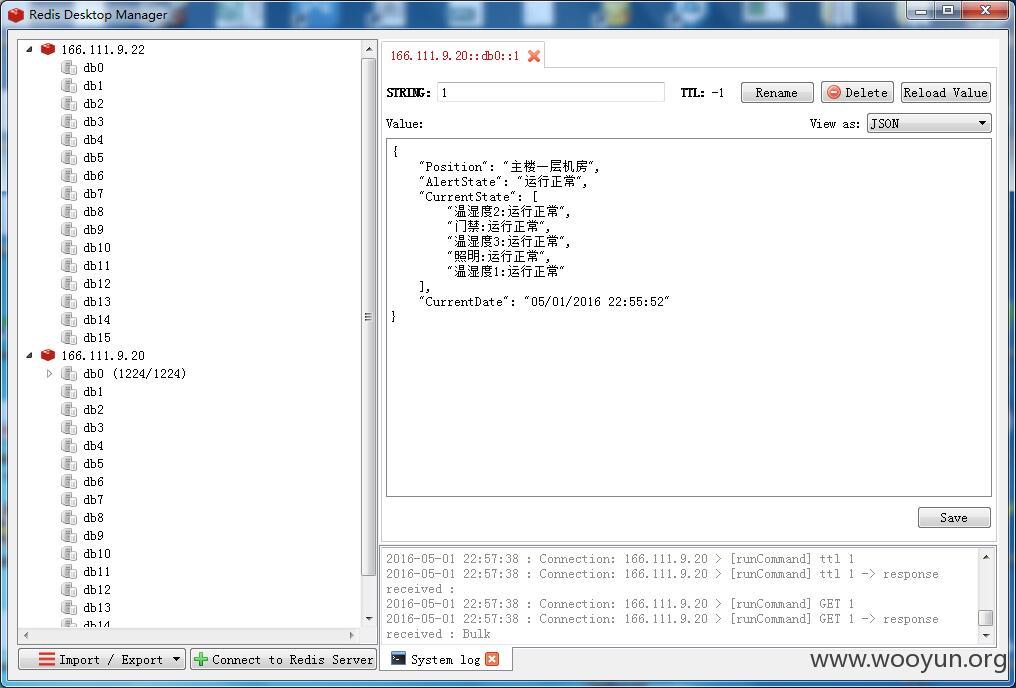Click the tree horizontal scrollbar left arrow
Image resolution: width=1016 pixels, height=688 pixels.
click(26, 635)
